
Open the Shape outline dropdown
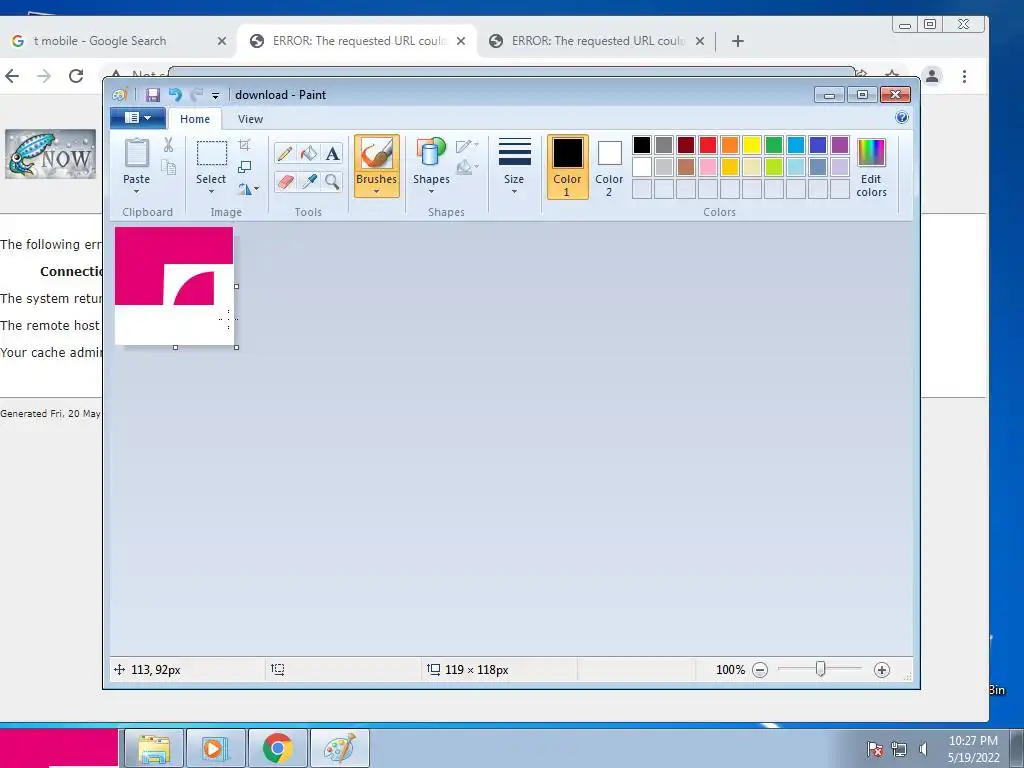point(467,146)
